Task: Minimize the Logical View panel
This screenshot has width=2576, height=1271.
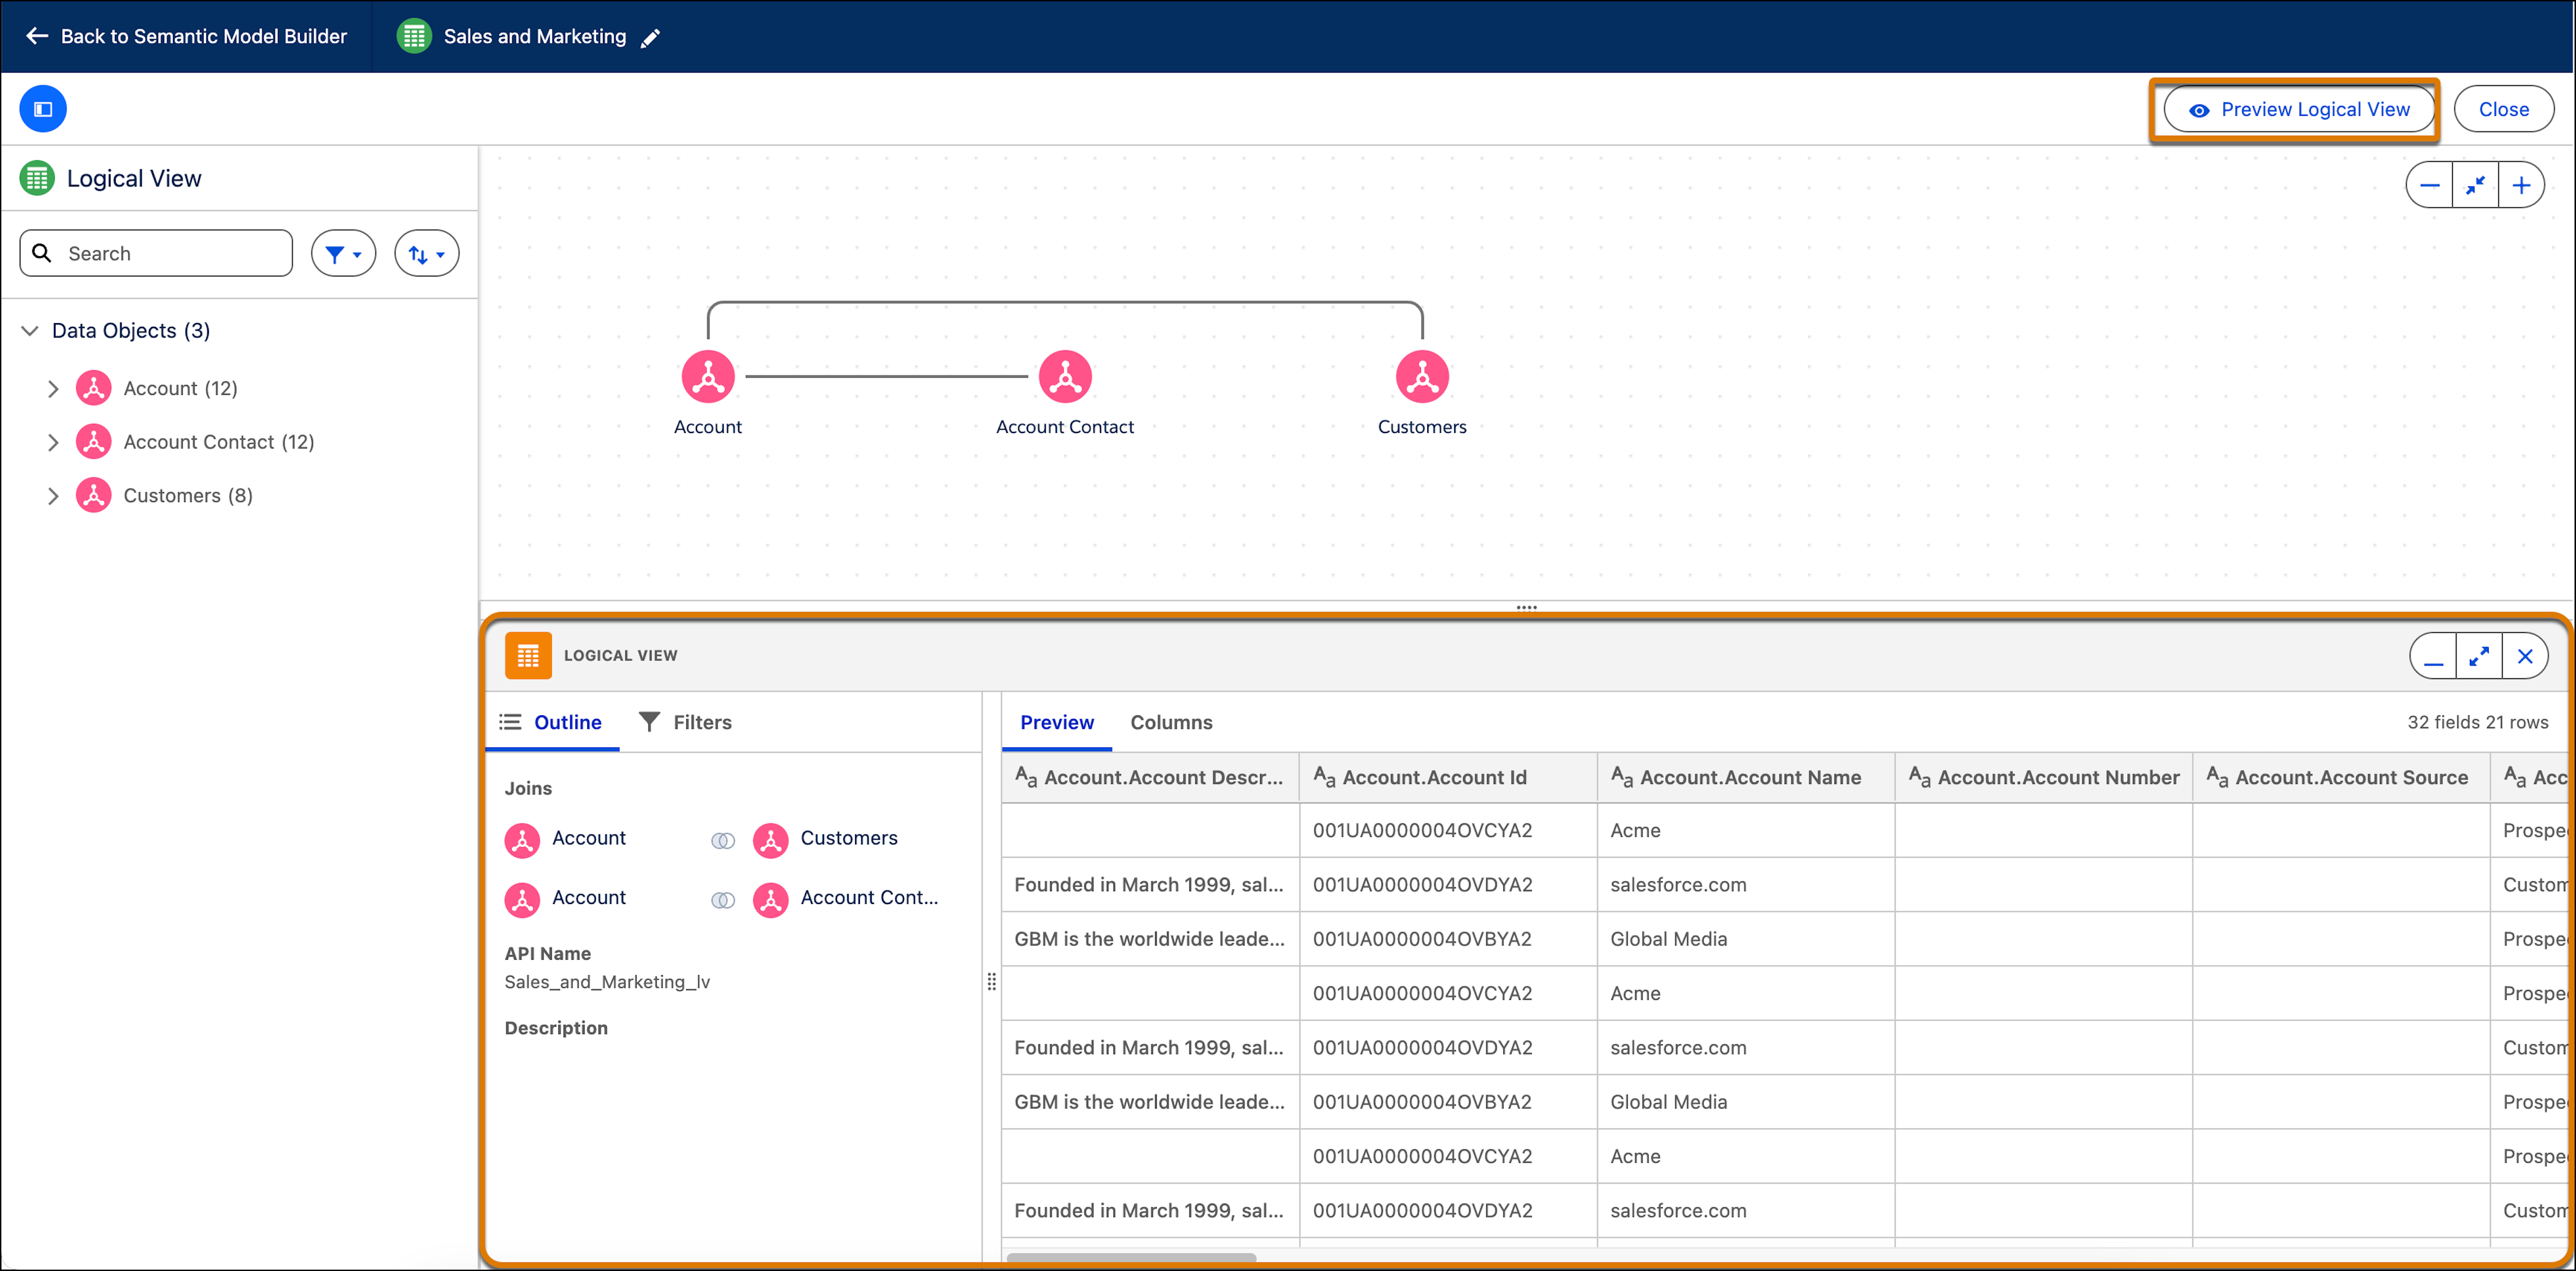Action: (x=2433, y=657)
